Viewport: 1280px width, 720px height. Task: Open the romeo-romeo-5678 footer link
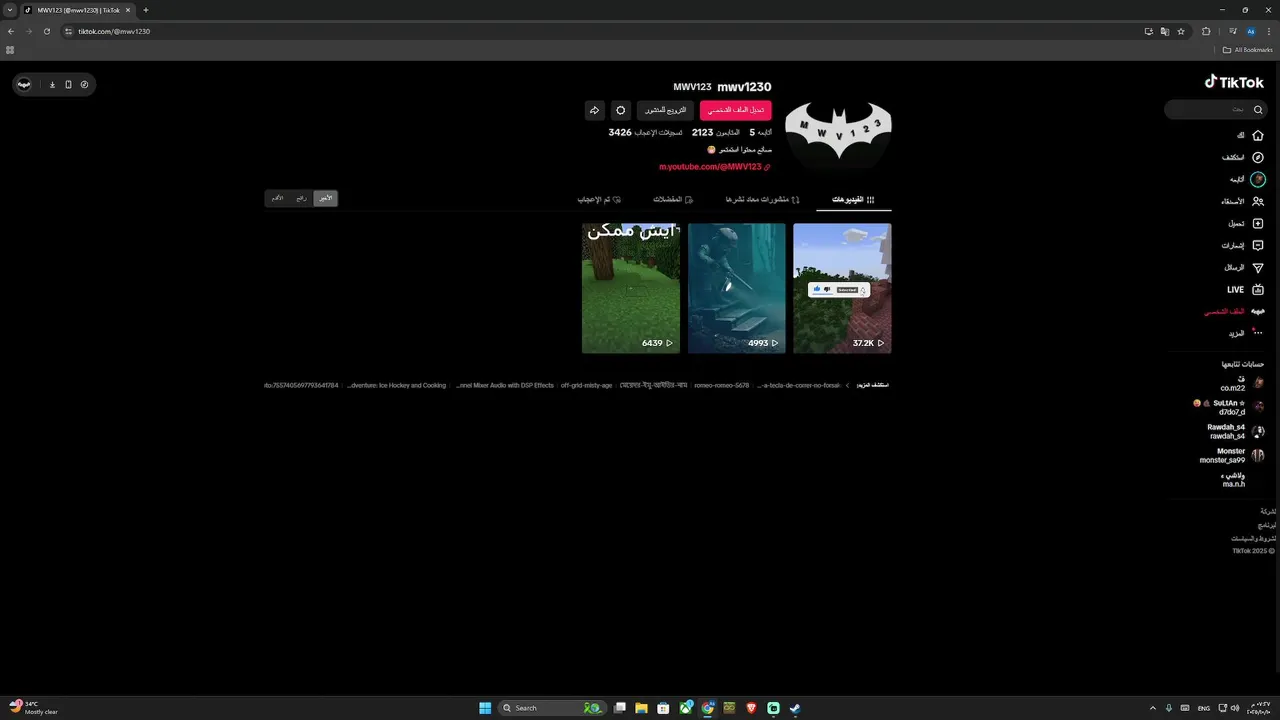click(723, 385)
